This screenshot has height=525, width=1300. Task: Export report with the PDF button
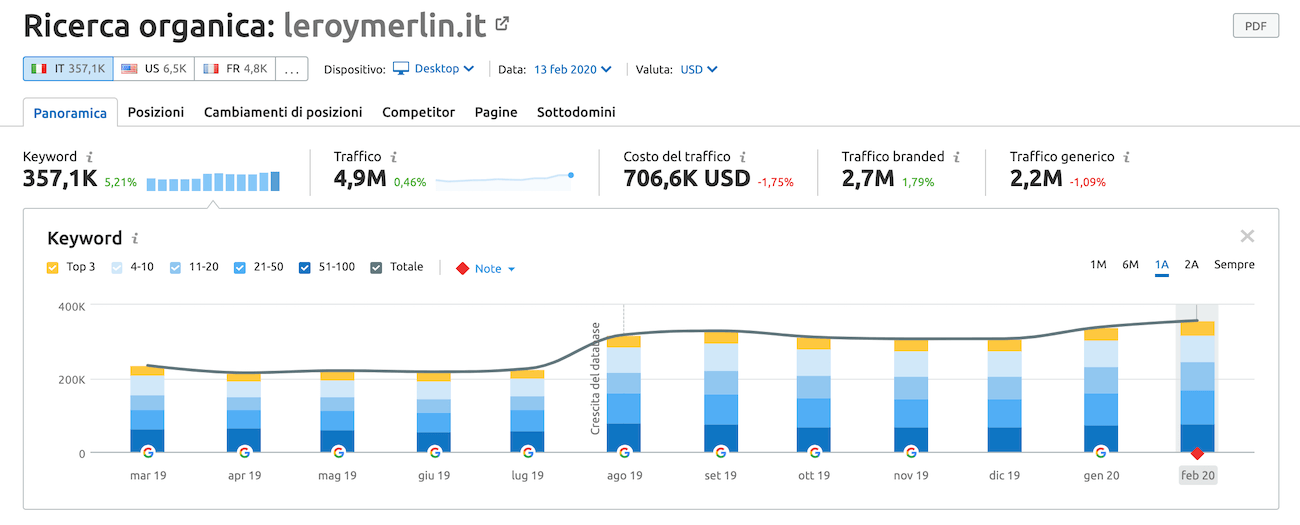tap(1255, 26)
